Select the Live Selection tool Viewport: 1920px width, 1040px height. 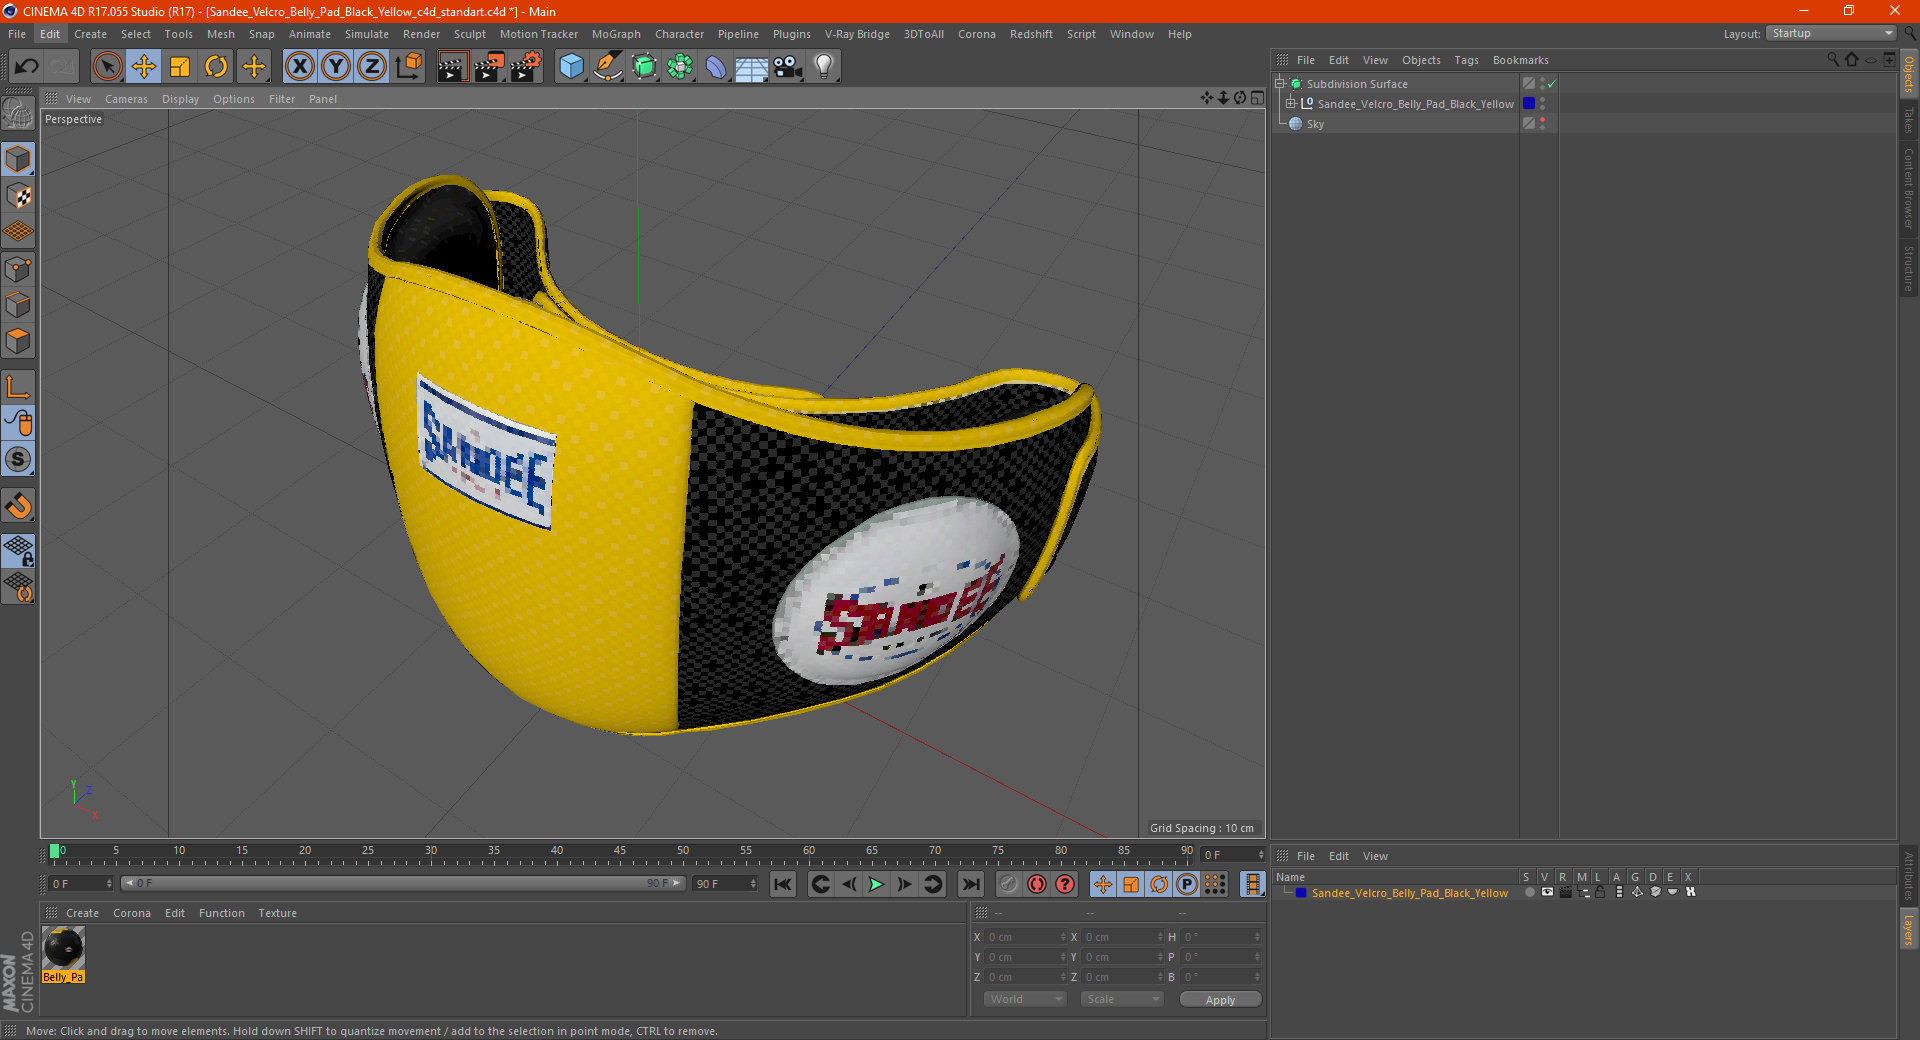[x=107, y=67]
